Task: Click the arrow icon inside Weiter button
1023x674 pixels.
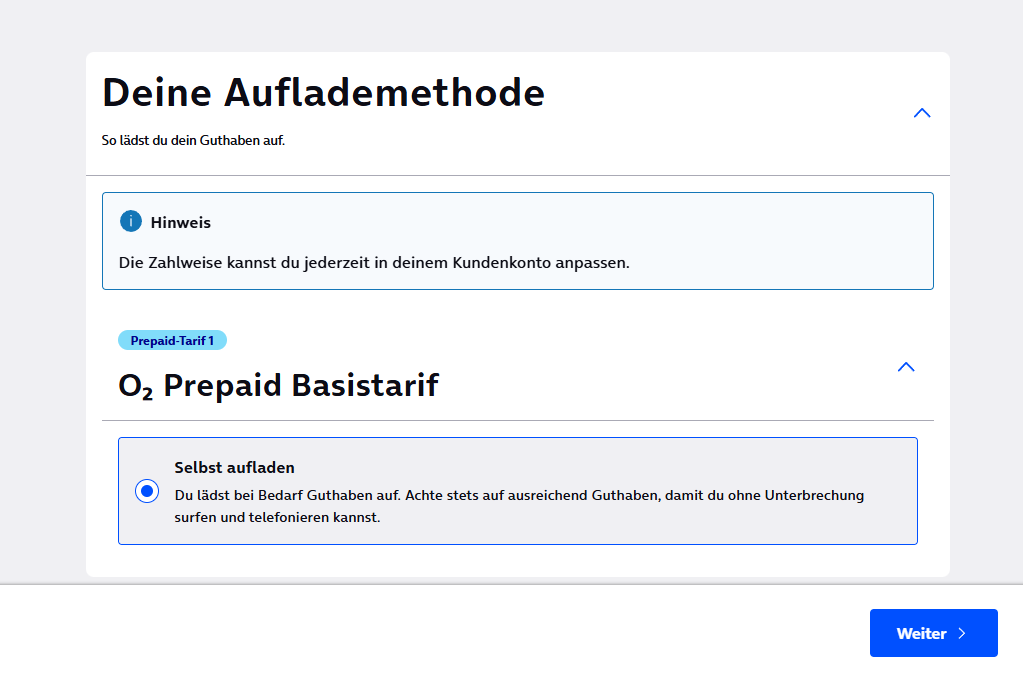Action: [962, 633]
